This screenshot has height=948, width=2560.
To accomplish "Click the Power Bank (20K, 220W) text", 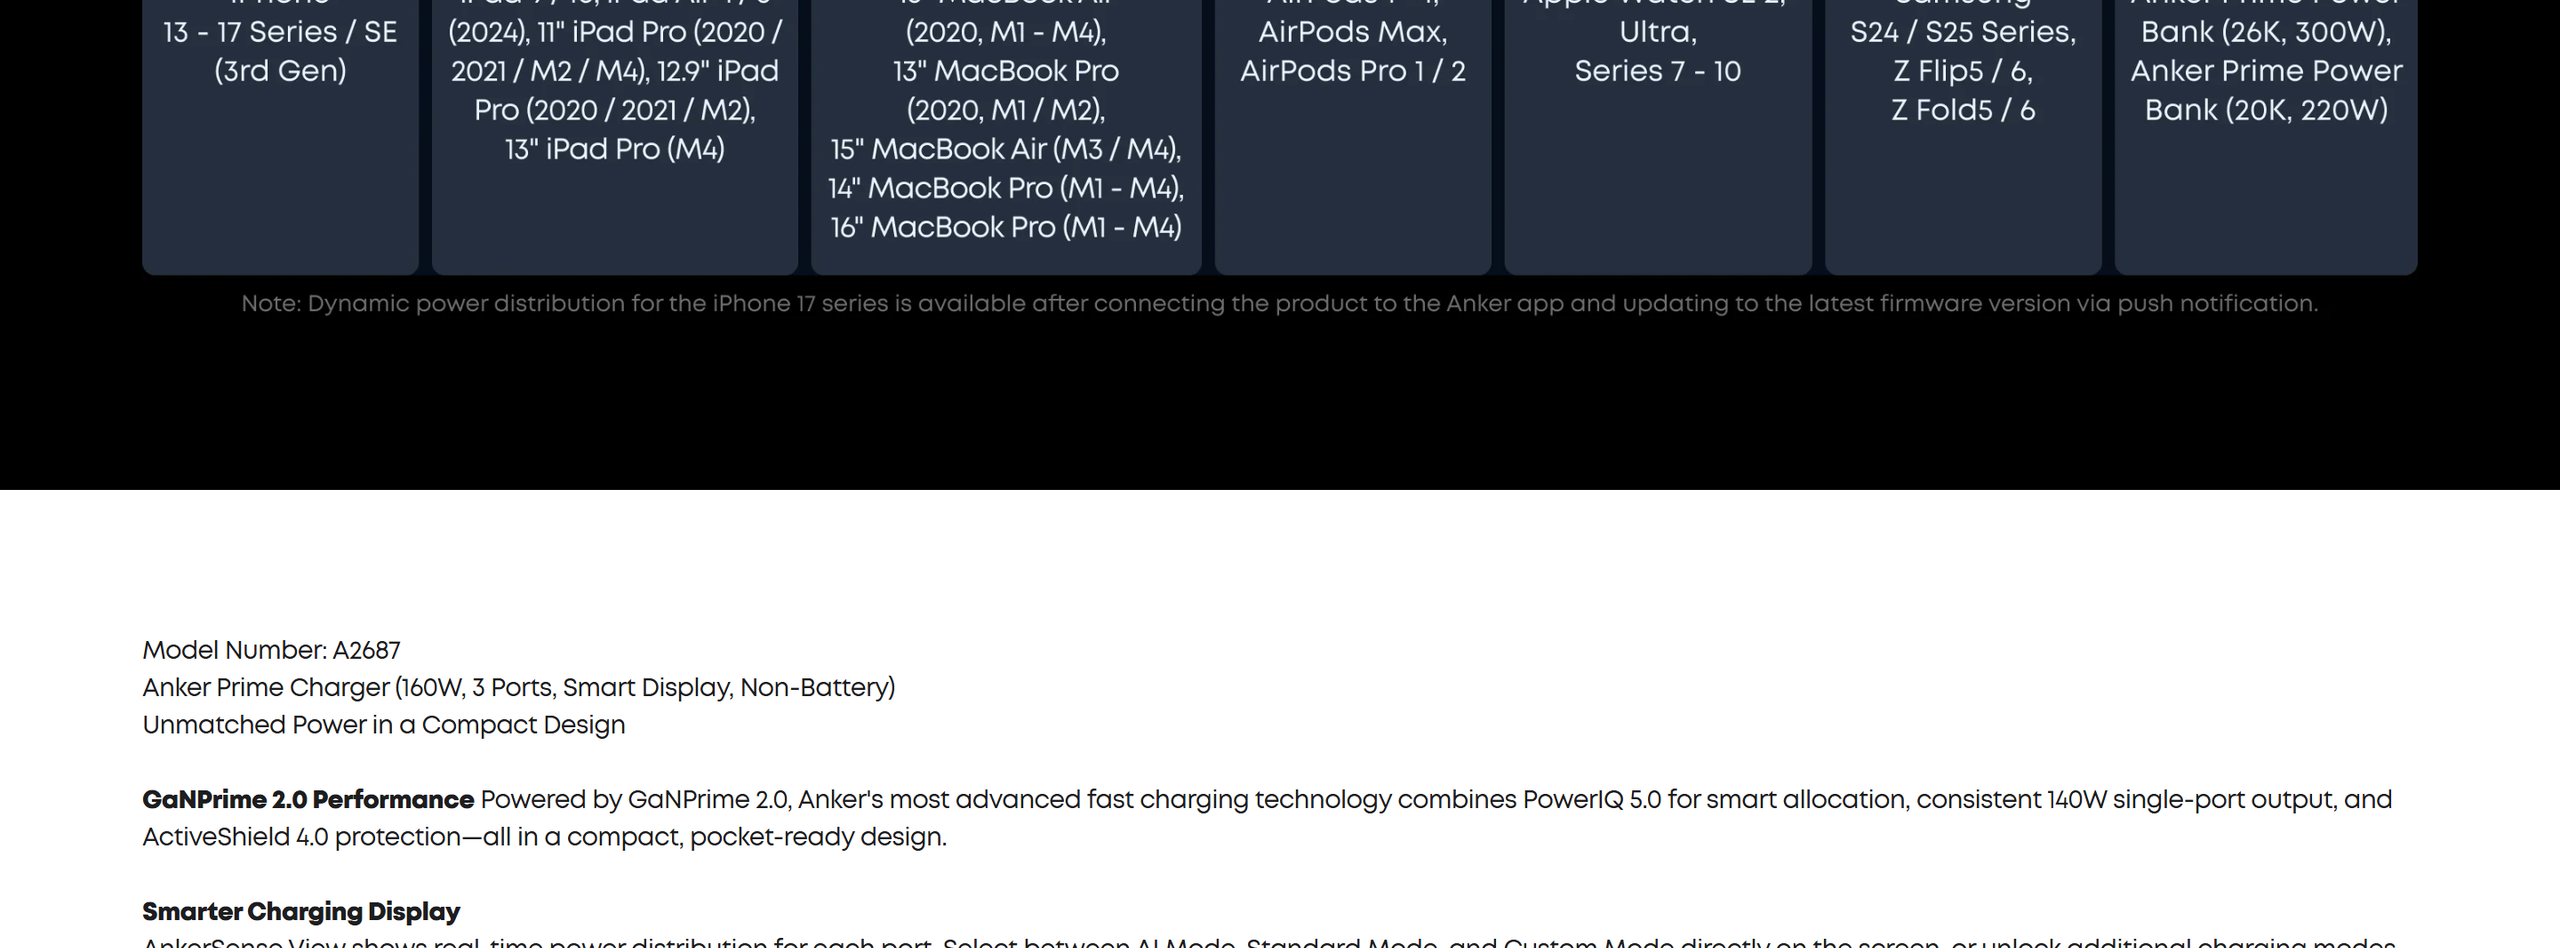I will [x=2265, y=111].
